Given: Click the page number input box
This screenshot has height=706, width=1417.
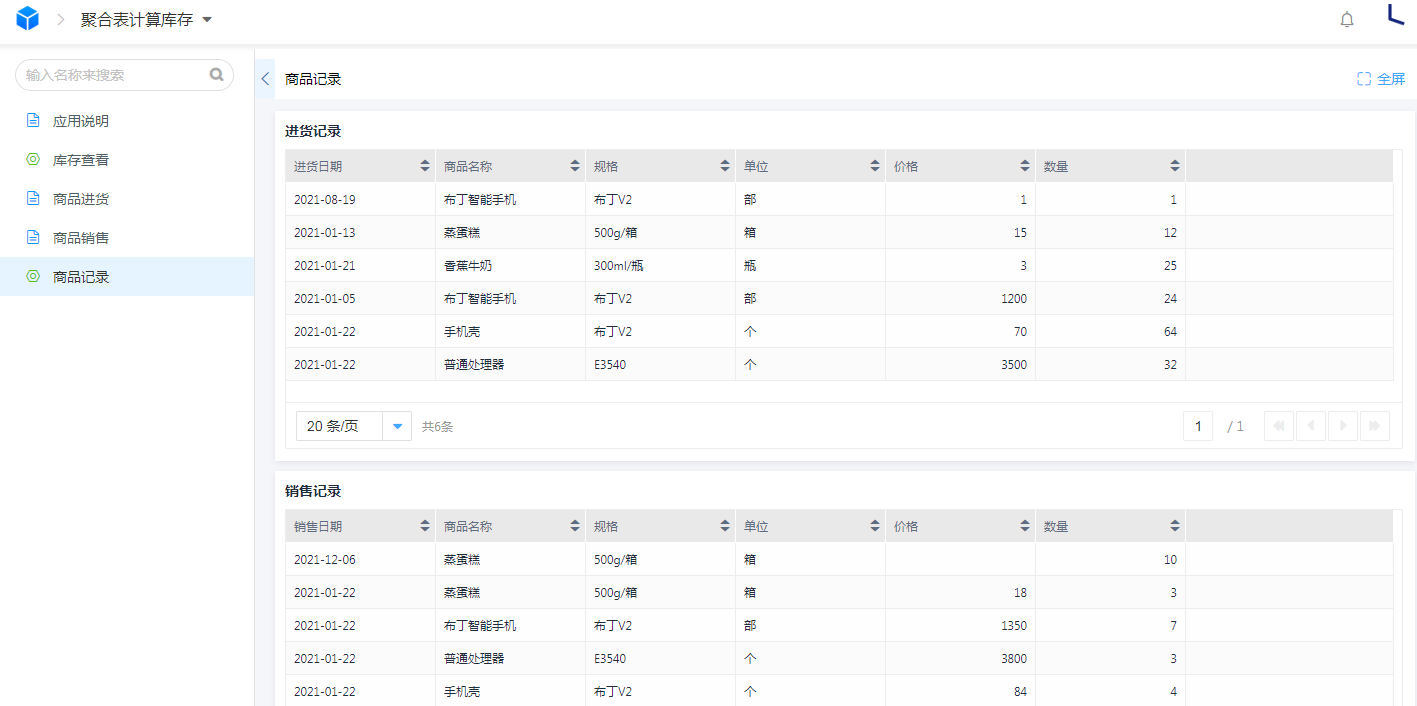Looking at the screenshot, I should (1197, 426).
